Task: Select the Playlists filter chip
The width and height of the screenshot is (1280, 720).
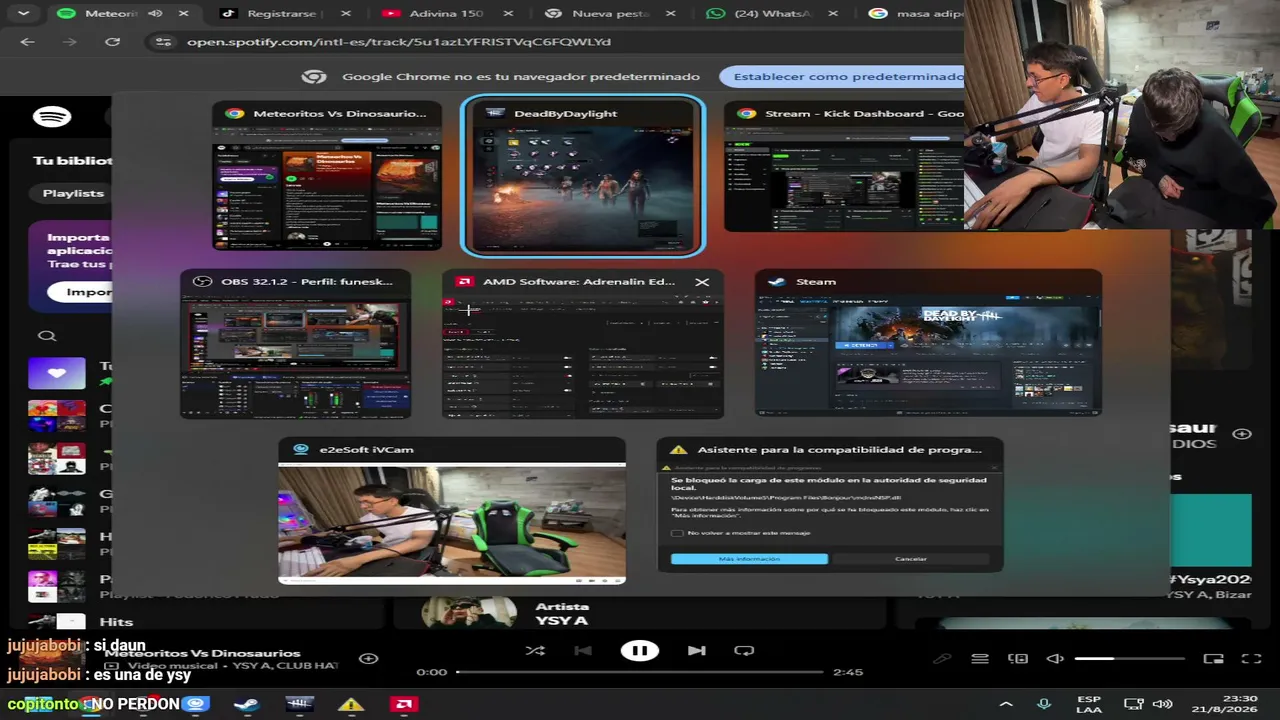Action: [x=73, y=193]
